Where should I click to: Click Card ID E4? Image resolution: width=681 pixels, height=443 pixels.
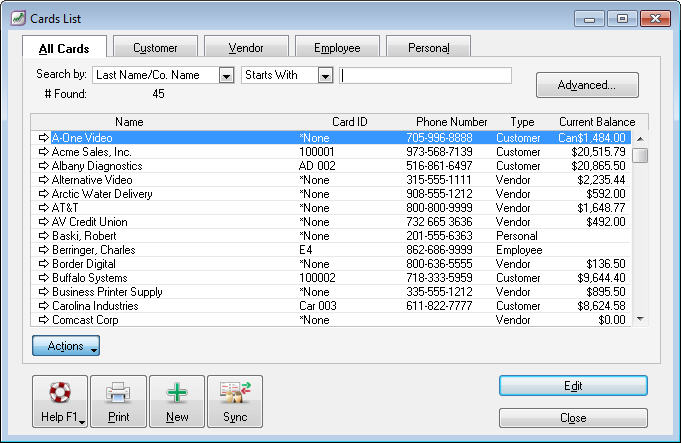tap(306, 250)
